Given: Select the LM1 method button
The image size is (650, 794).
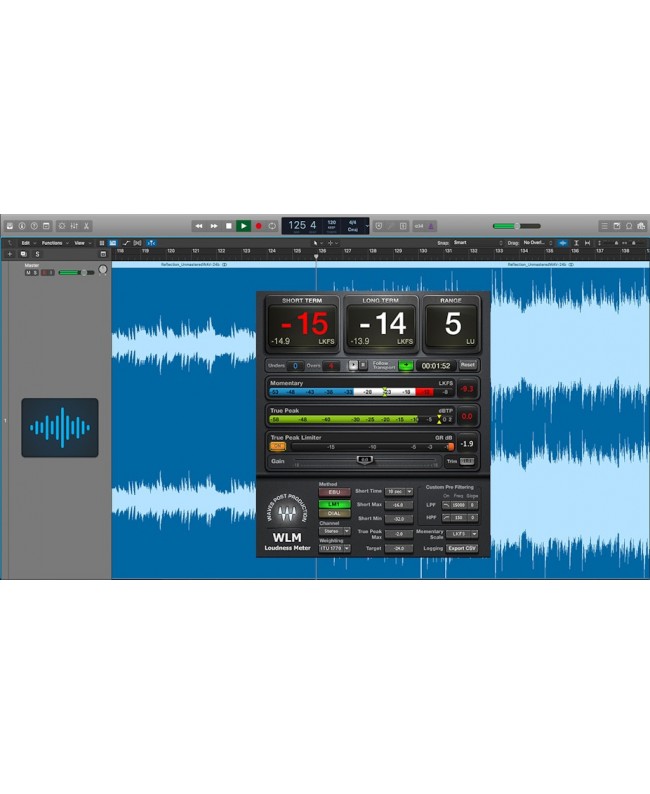Looking at the screenshot, I should (x=334, y=504).
